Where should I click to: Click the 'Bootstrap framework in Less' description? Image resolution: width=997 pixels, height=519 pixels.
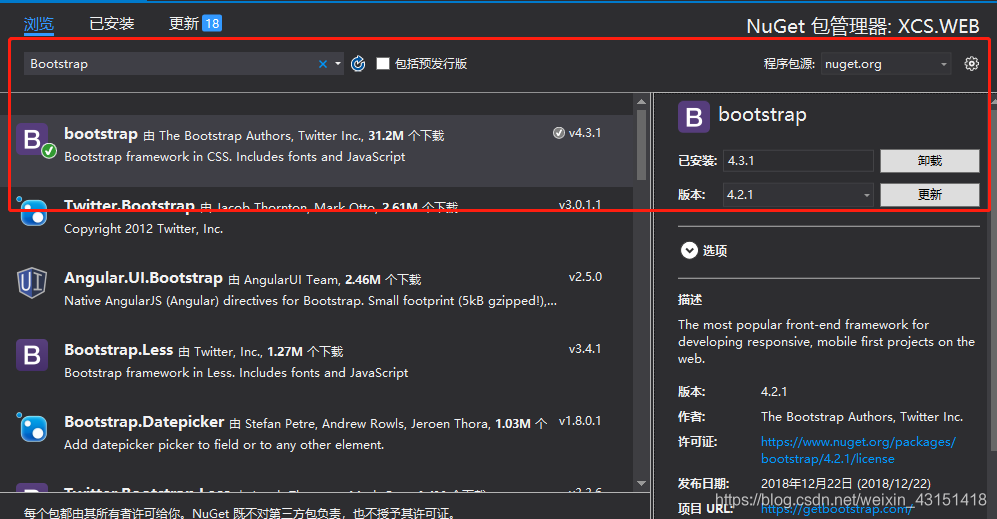click(236, 373)
